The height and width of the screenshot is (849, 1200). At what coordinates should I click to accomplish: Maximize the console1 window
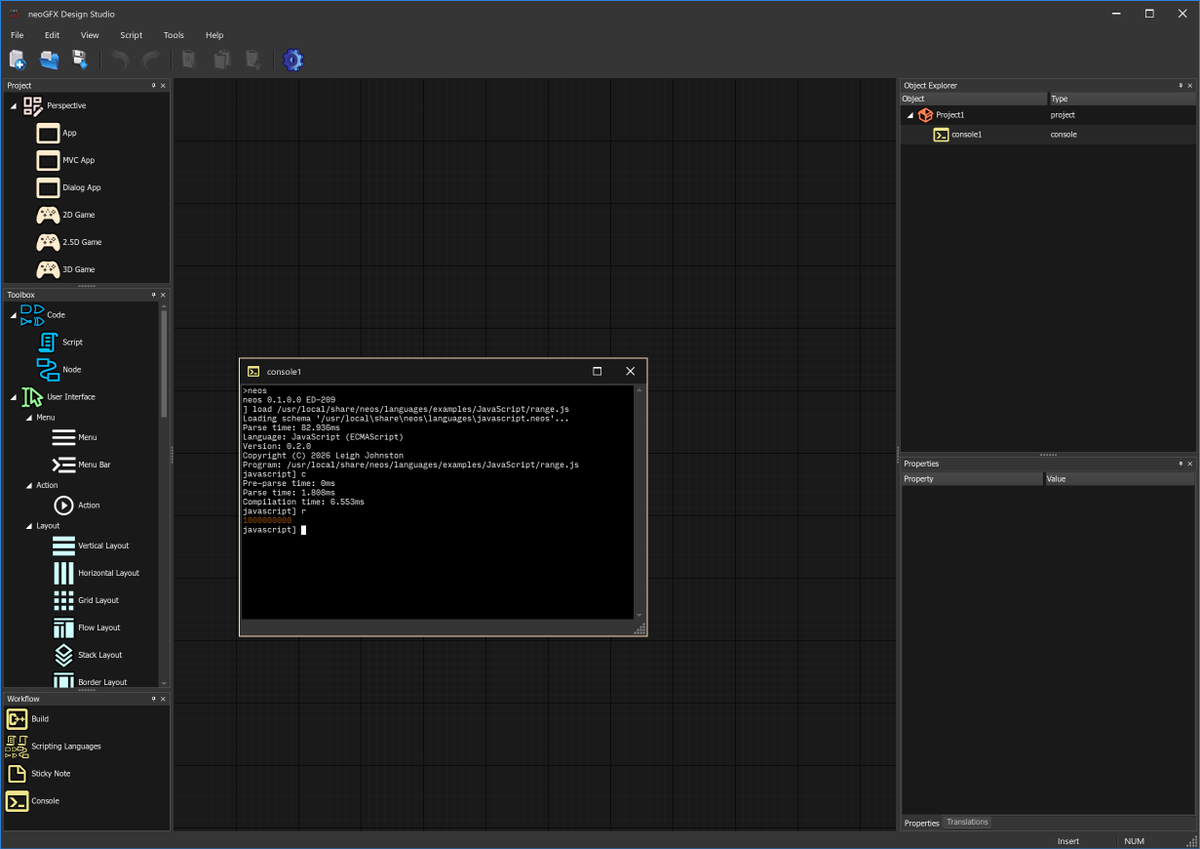coord(597,371)
